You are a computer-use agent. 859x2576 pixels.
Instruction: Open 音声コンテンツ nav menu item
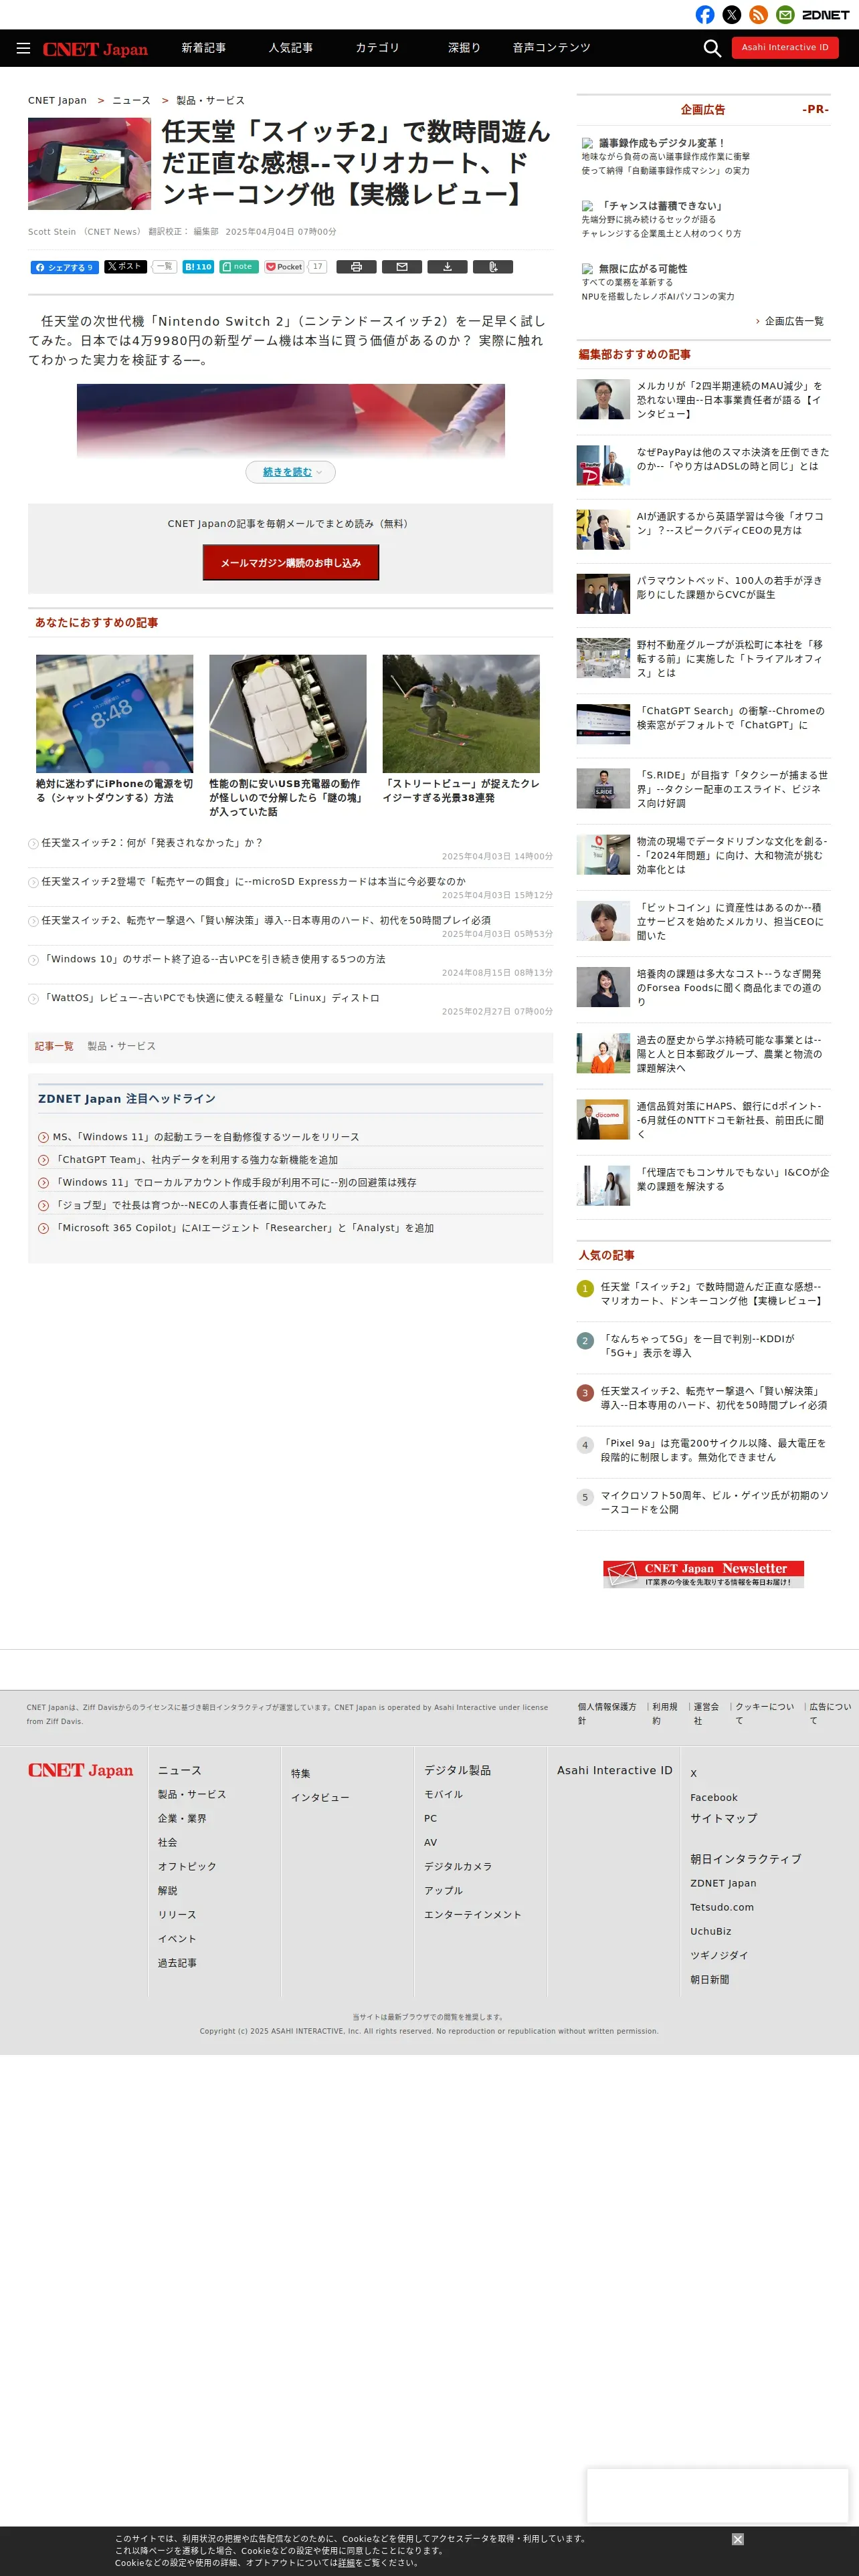click(x=551, y=48)
